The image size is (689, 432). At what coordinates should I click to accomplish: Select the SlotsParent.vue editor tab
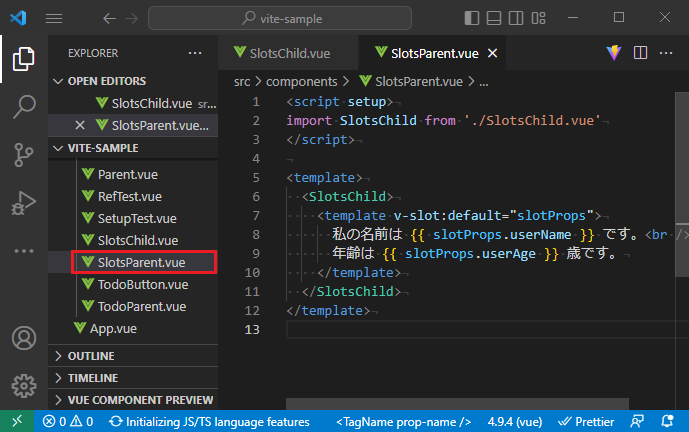pos(433,53)
